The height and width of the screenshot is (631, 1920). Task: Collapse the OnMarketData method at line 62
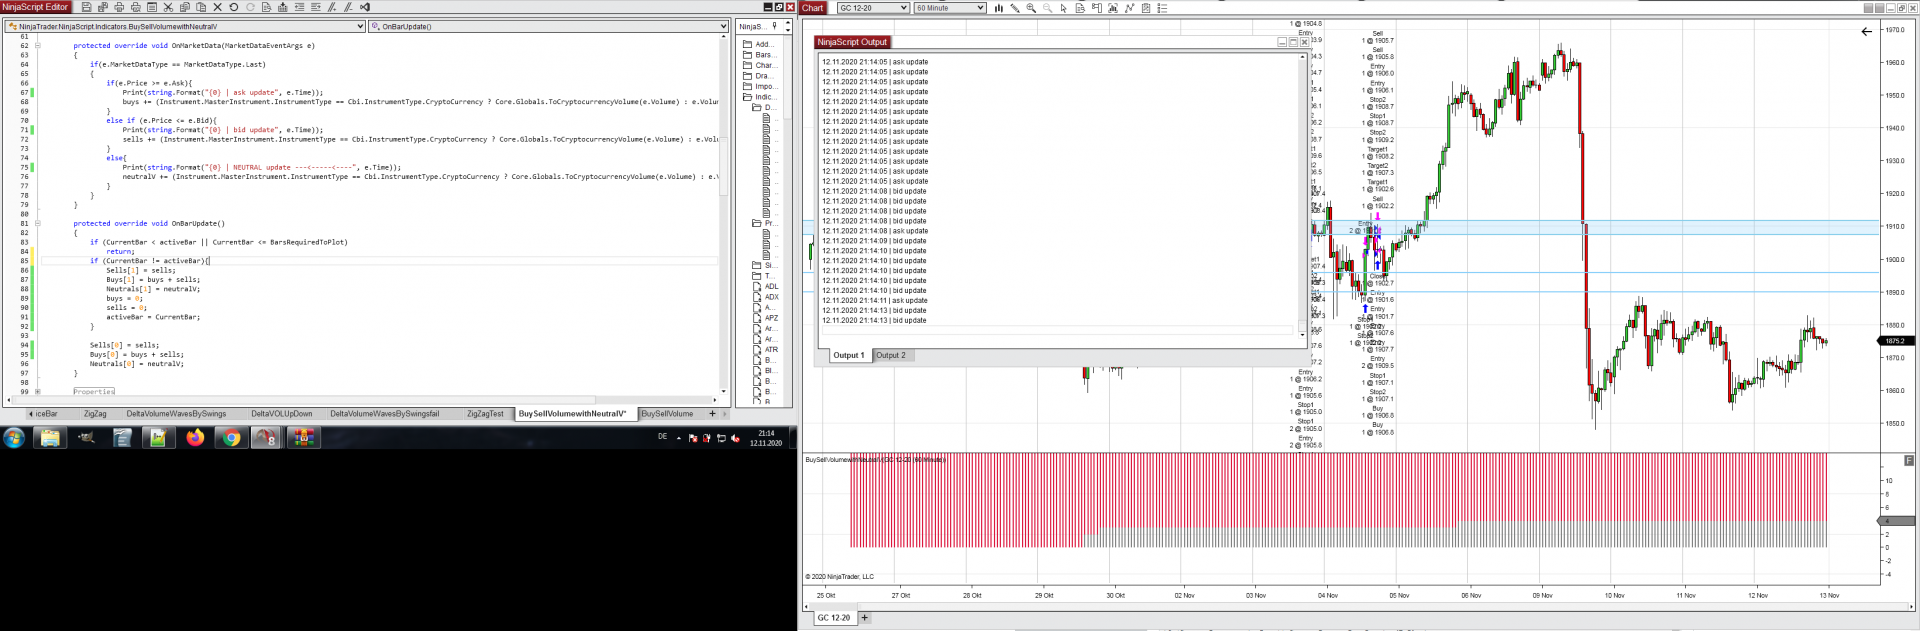click(37, 45)
